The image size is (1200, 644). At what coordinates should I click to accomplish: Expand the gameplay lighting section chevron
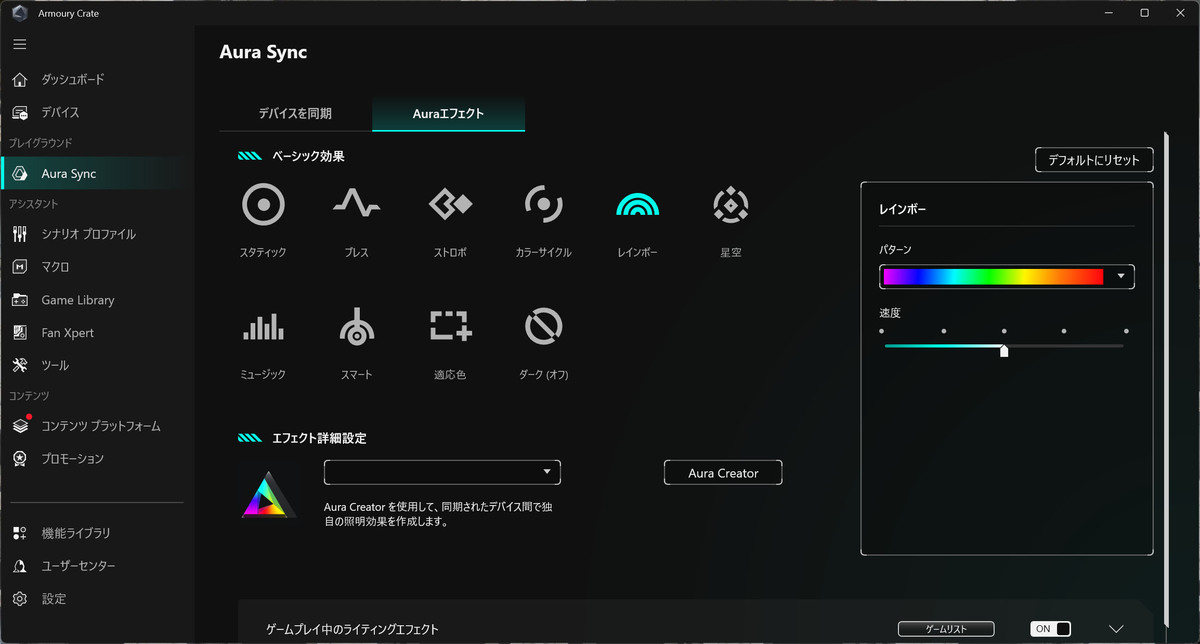(1117, 629)
